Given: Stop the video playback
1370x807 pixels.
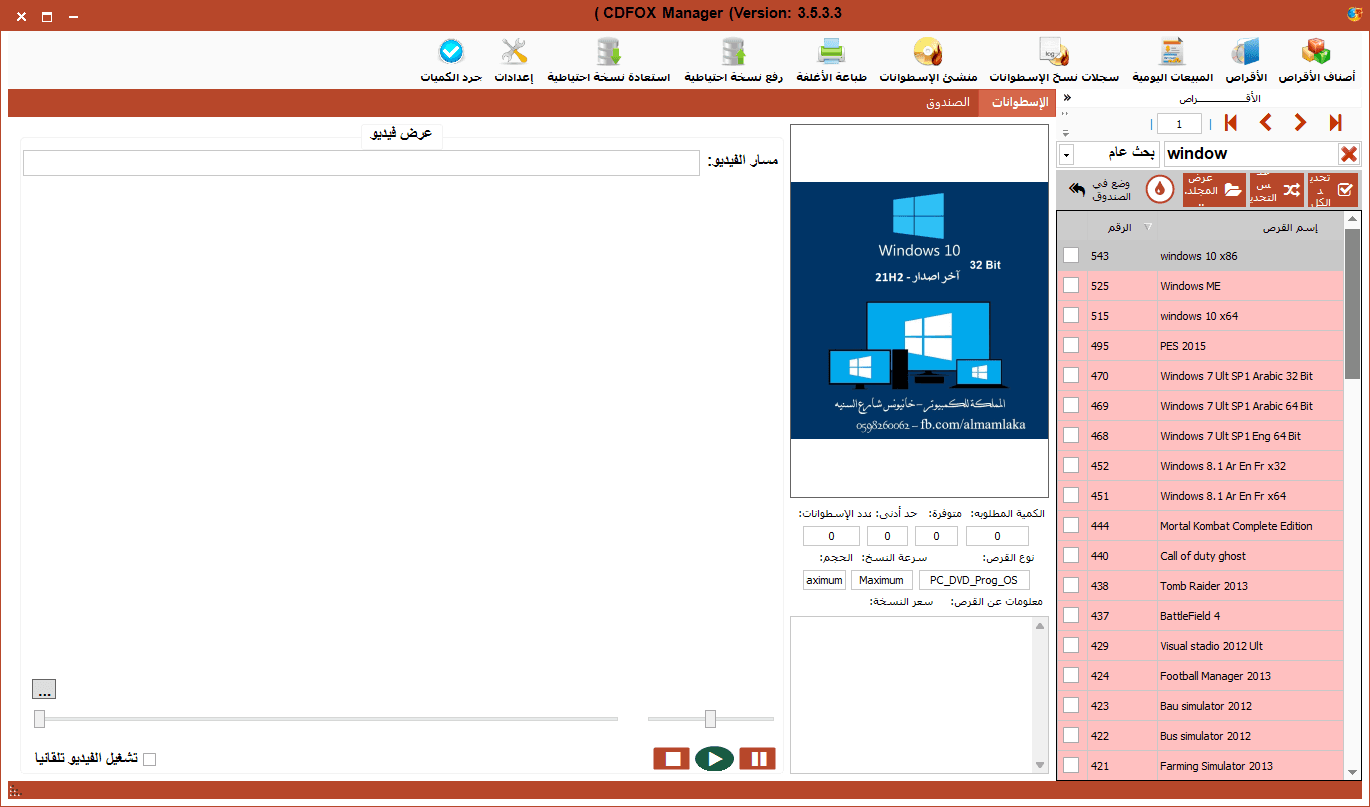Looking at the screenshot, I should 672,759.
